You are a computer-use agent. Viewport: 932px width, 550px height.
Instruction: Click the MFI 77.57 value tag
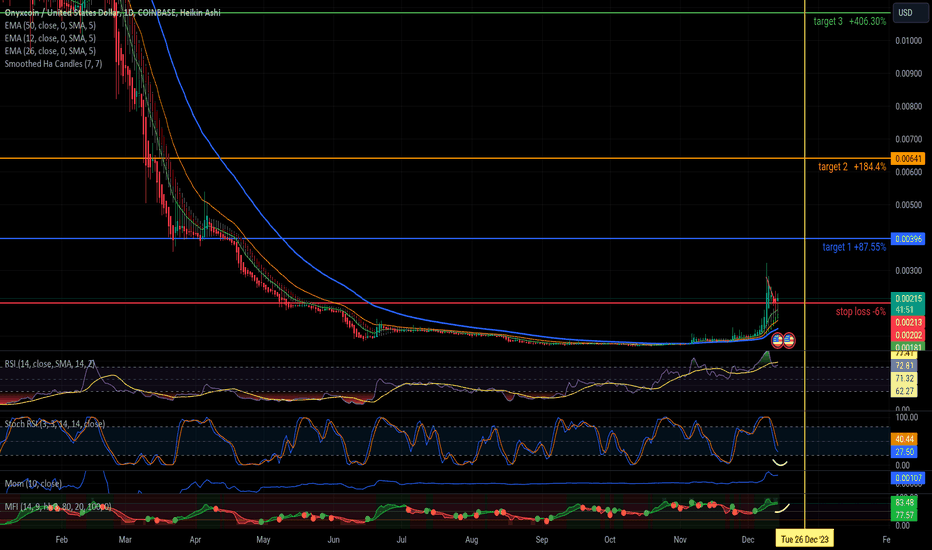click(x=904, y=515)
